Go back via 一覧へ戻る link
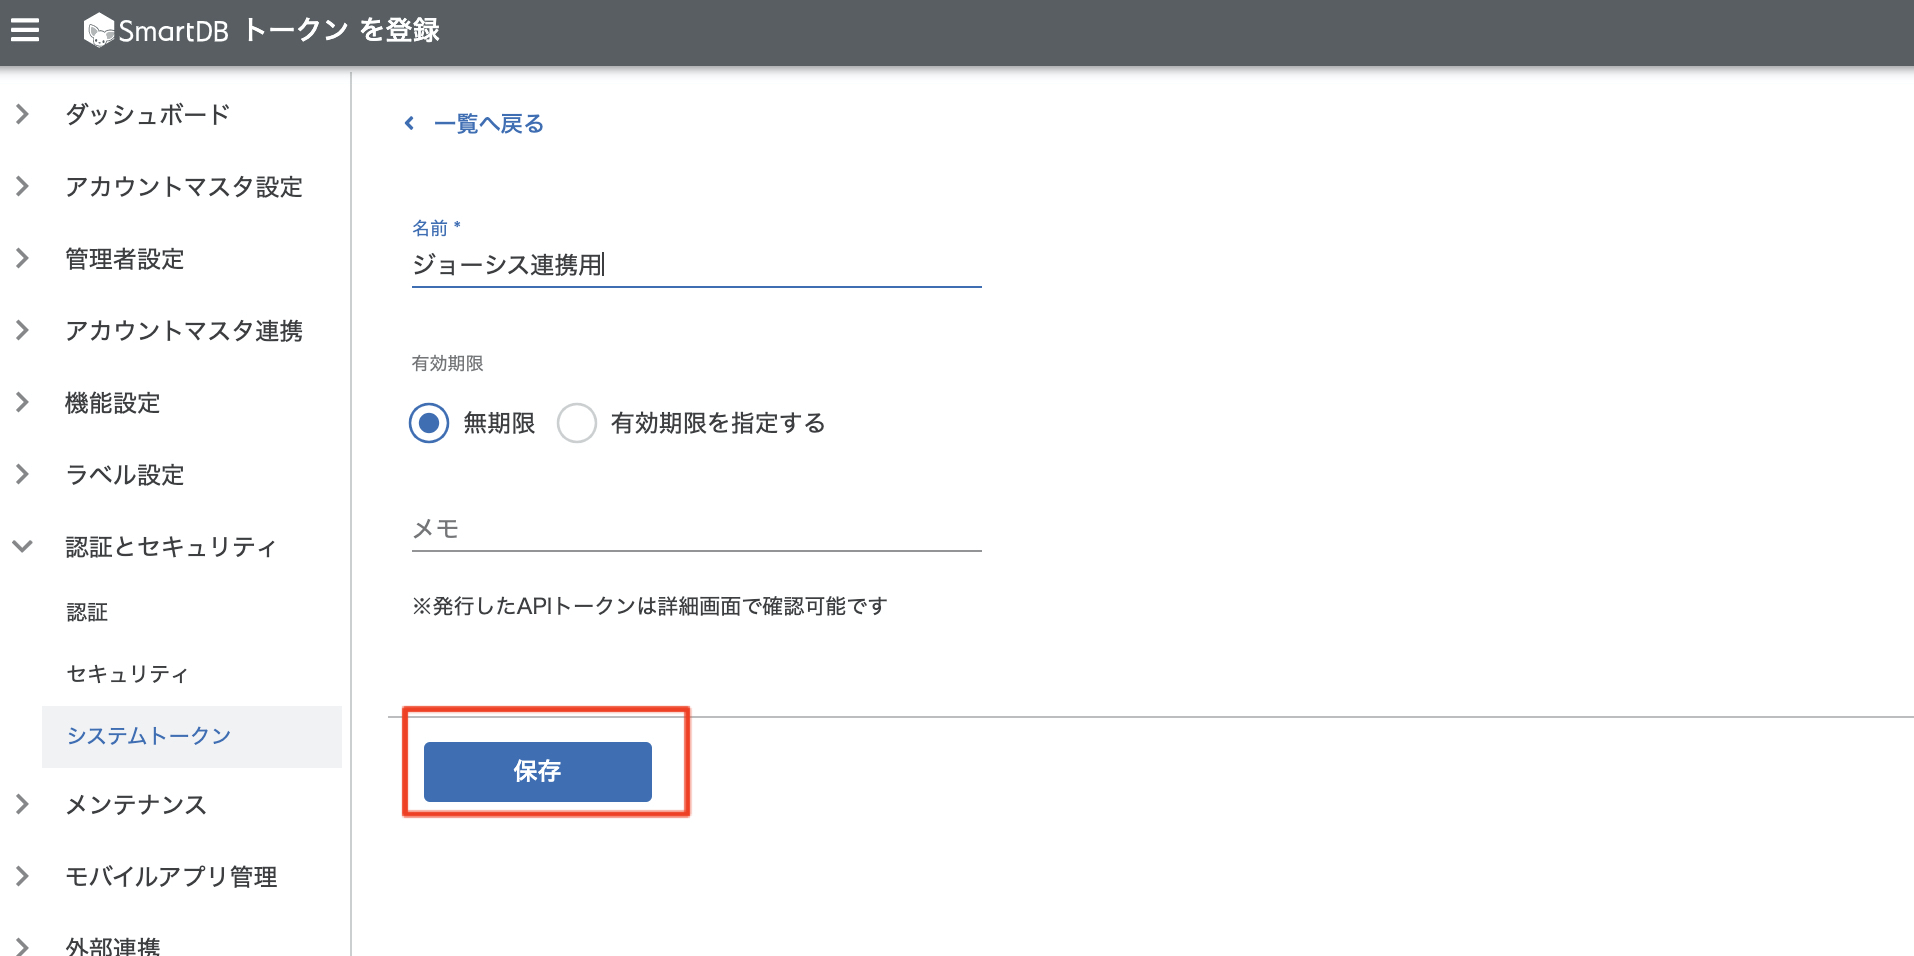 pos(488,124)
